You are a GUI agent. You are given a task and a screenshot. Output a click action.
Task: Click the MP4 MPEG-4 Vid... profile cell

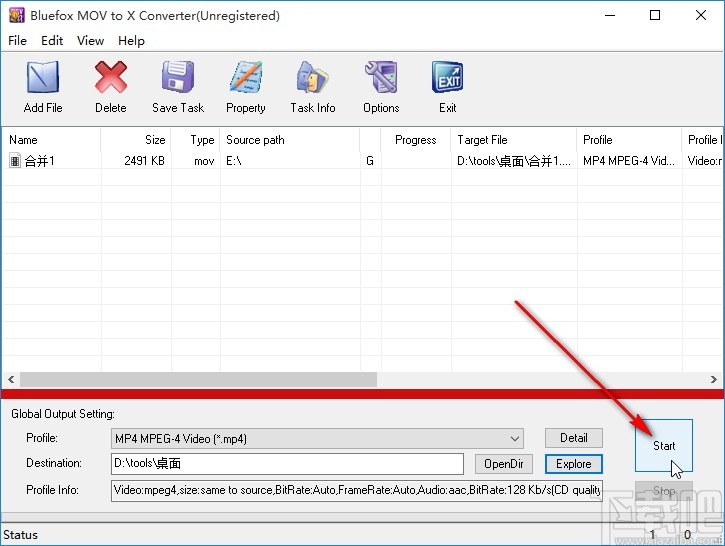coord(629,161)
